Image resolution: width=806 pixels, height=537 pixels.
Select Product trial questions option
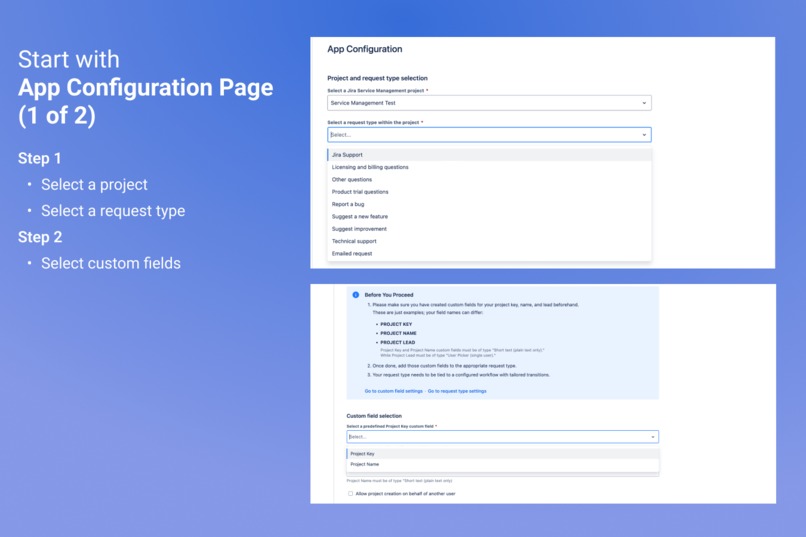489,192
